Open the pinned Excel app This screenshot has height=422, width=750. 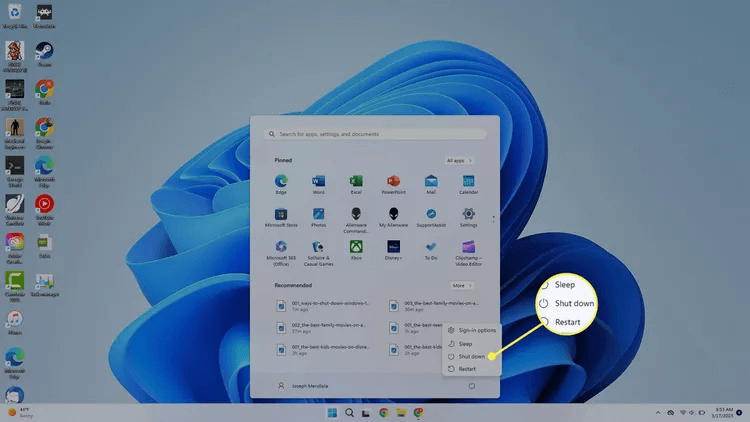(x=356, y=184)
